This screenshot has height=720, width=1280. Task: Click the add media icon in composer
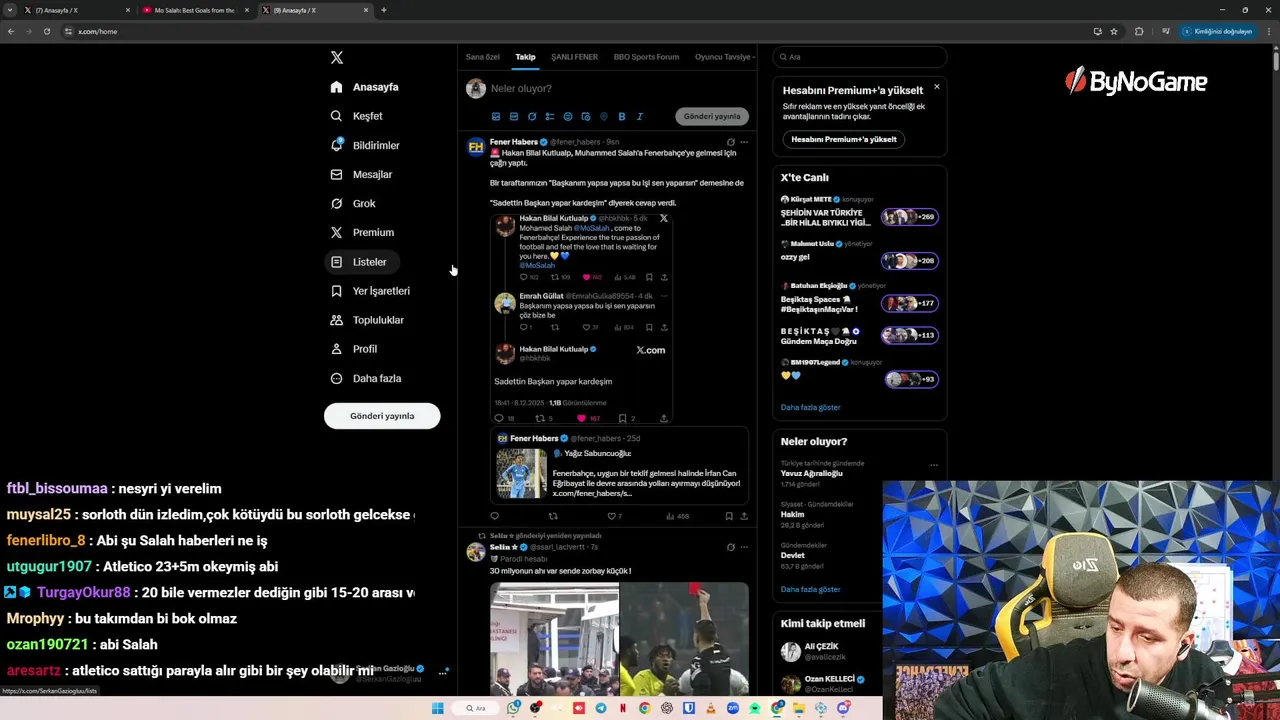(x=495, y=117)
